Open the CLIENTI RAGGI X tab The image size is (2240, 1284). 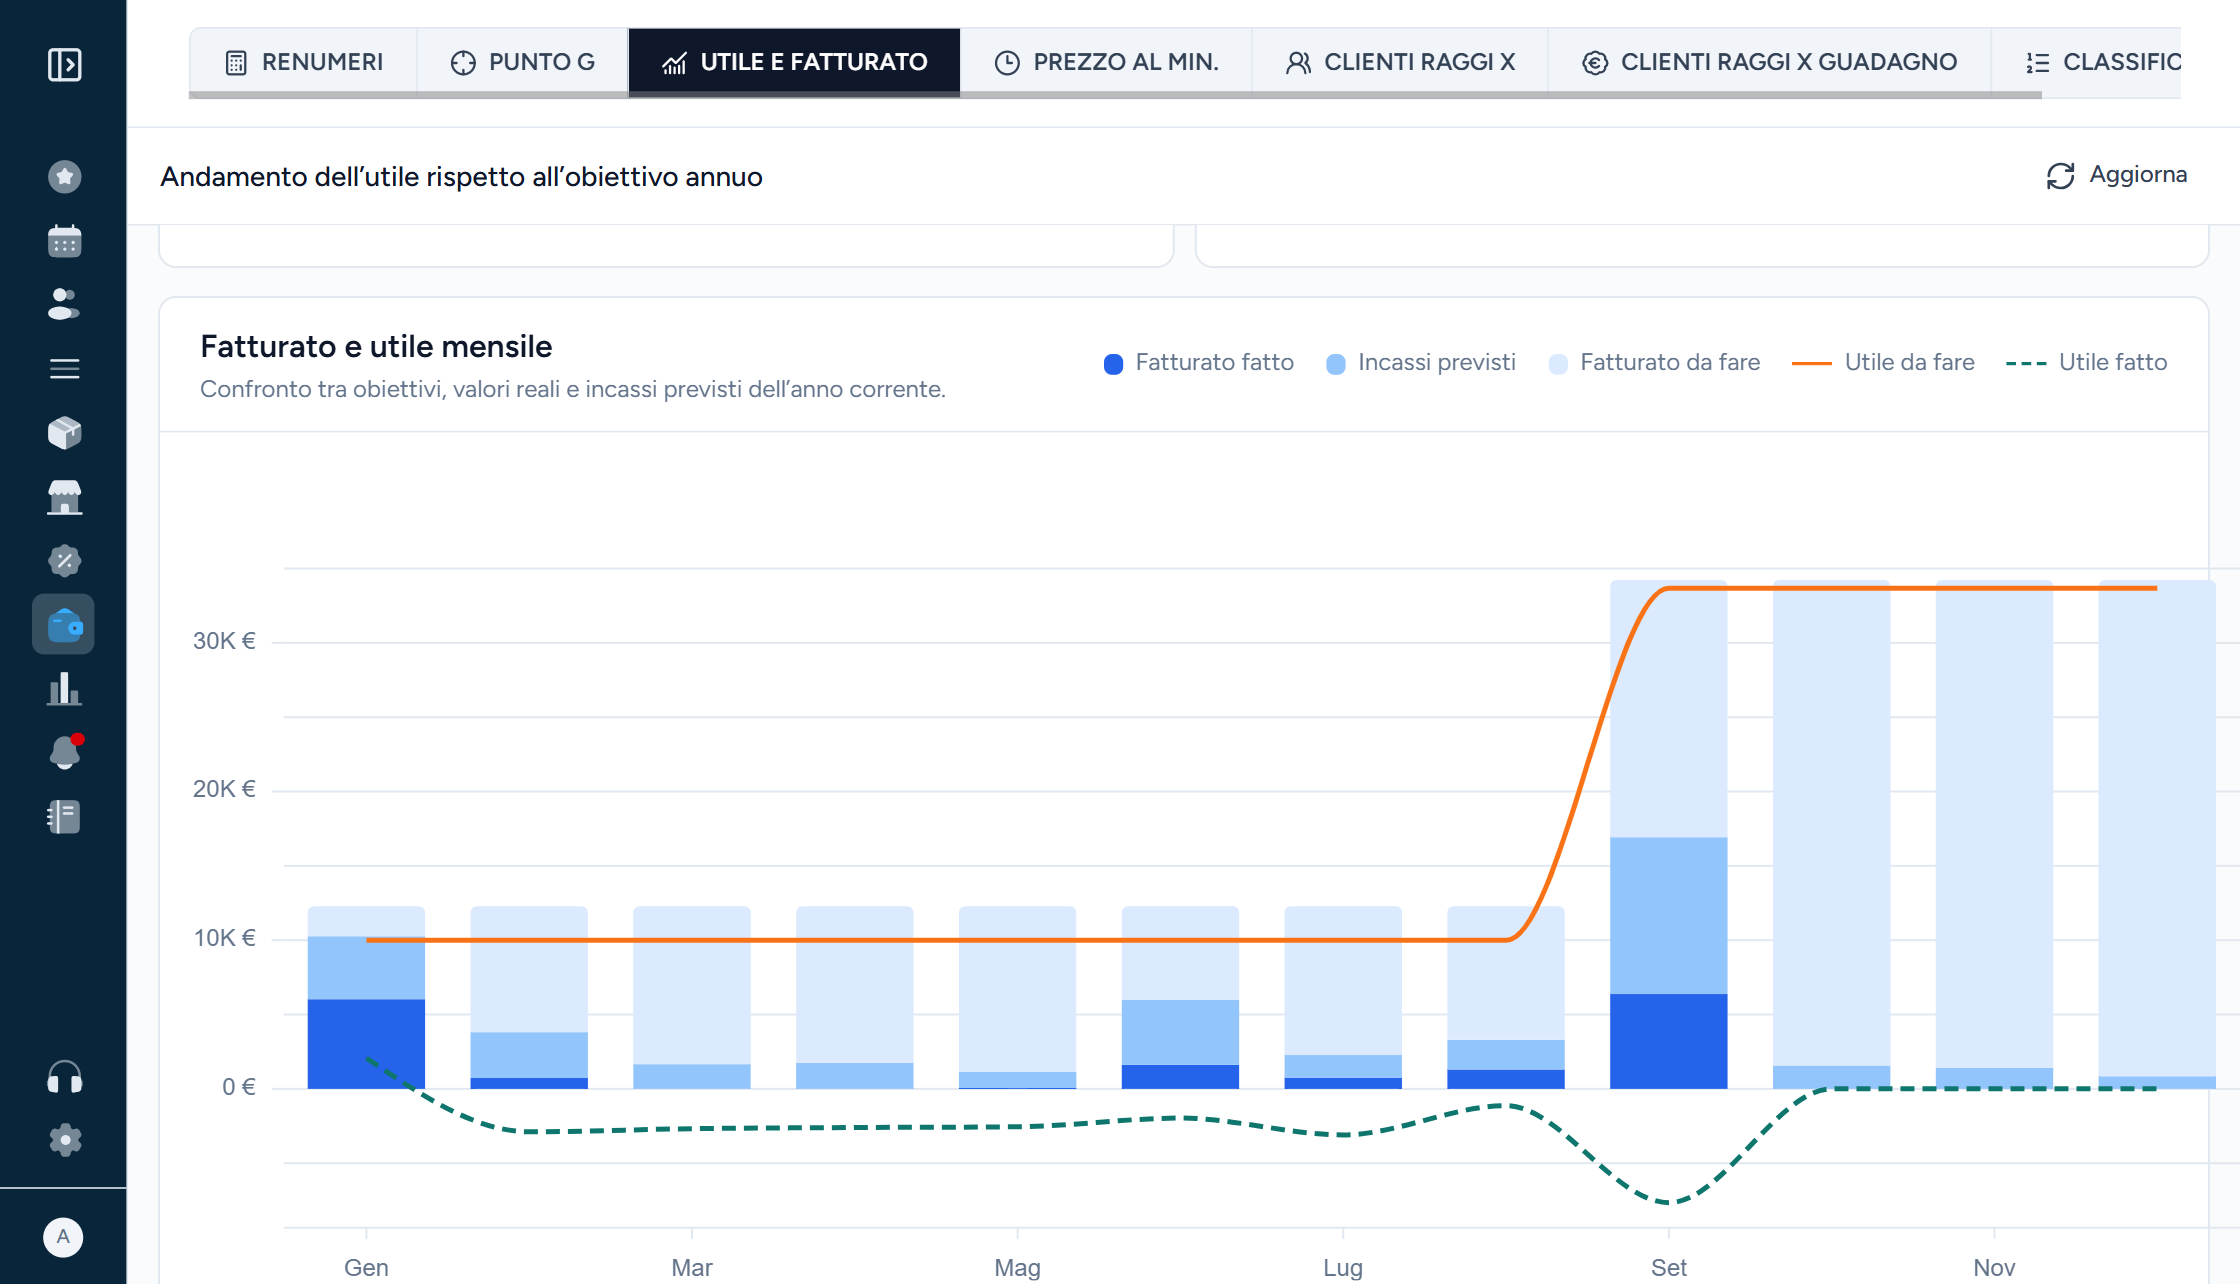(x=1400, y=62)
